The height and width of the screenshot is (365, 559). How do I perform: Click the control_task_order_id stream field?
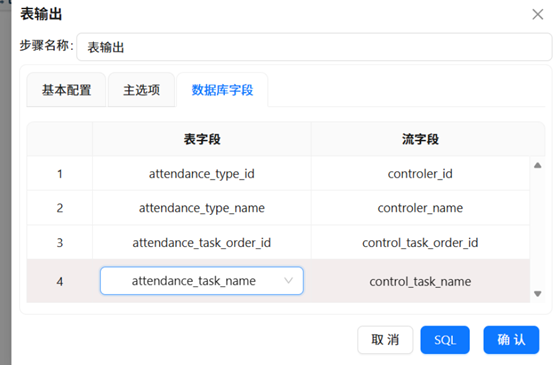click(420, 243)
